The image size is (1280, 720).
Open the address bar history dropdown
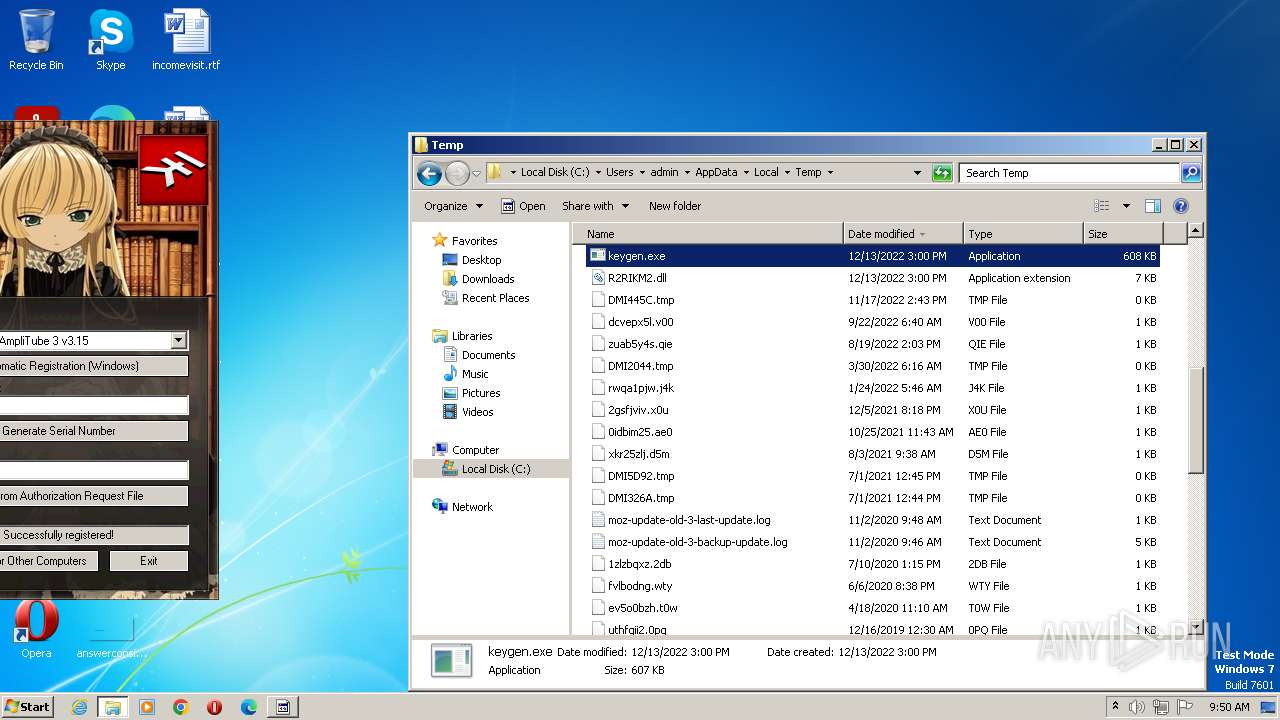pos(917,173)
